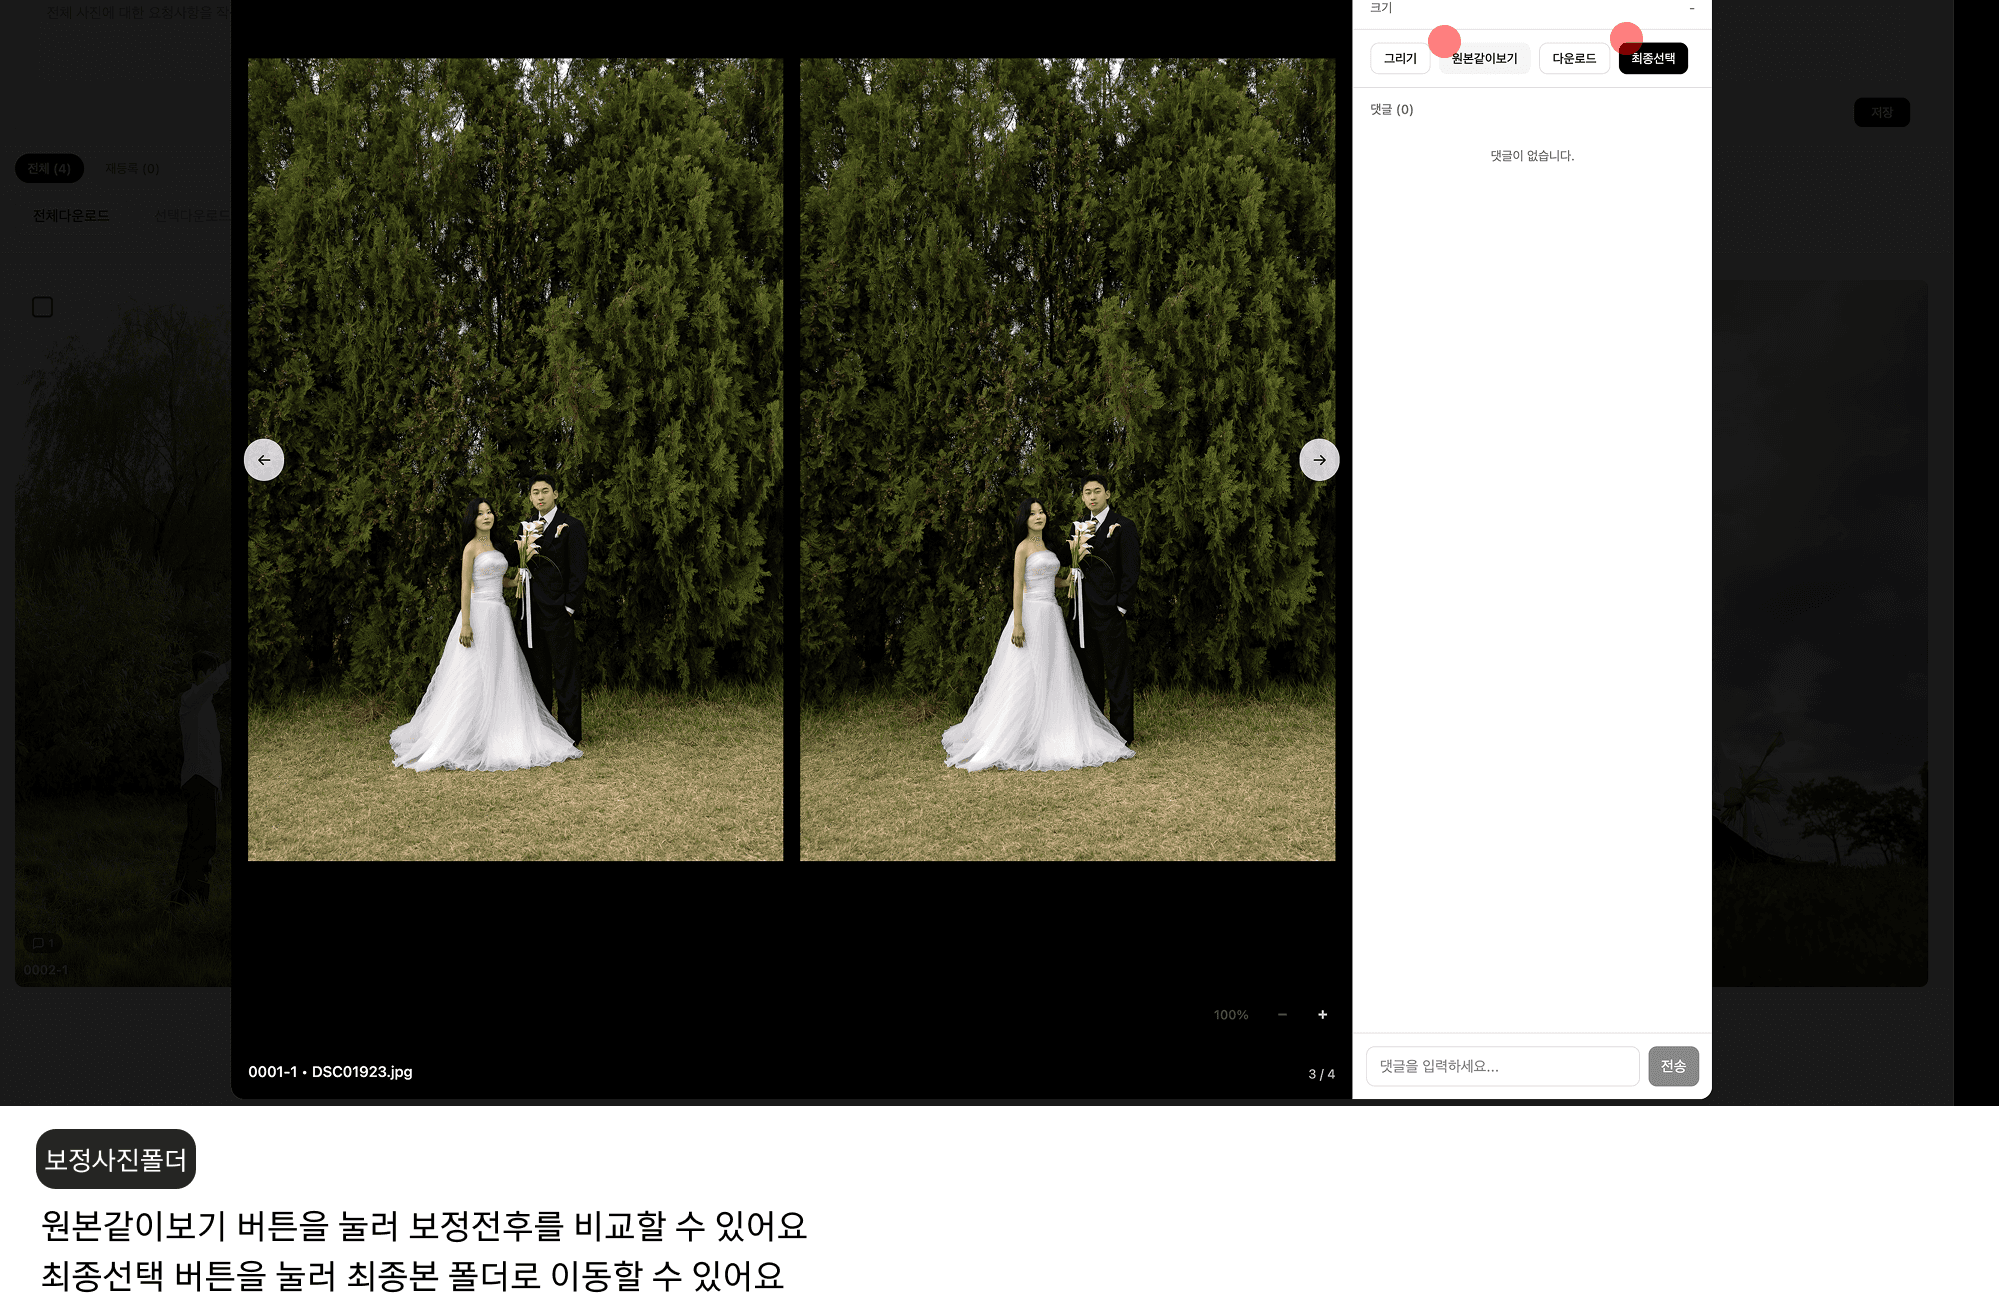
Task: Choose 최종선택 to finalize photo
Action: click(x=1652, y=59)
